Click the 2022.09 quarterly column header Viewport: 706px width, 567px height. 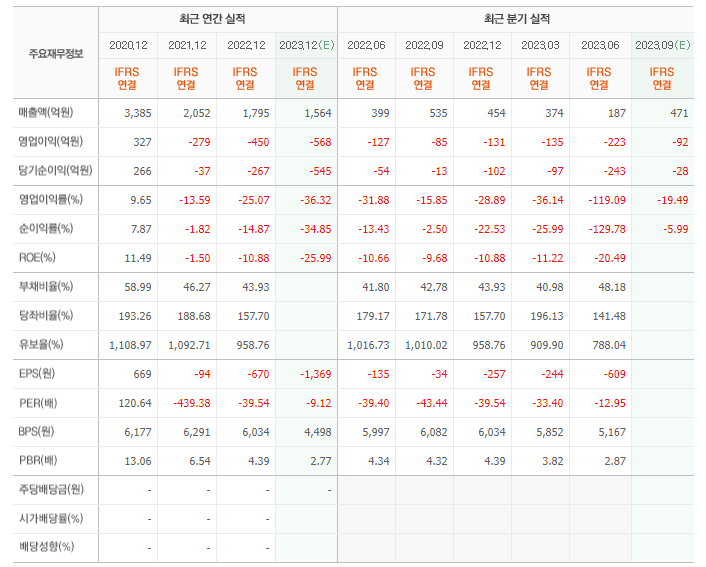pos(424,45)
